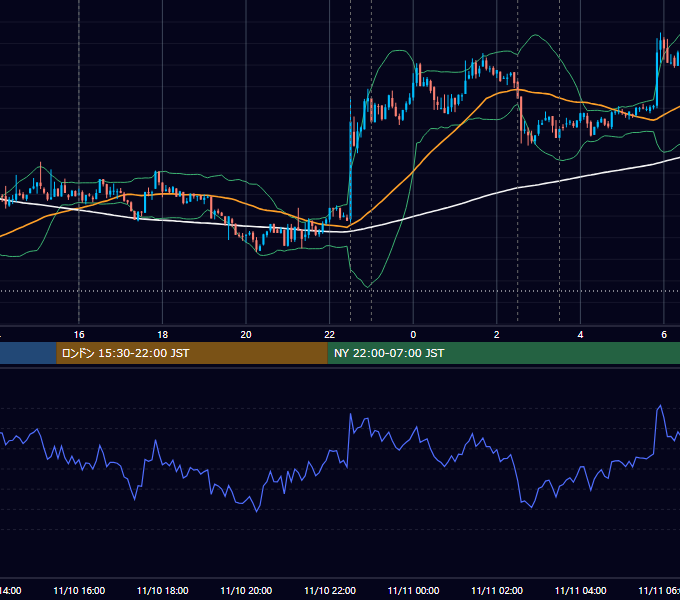Click the 22 hour label on the time axis
Screen dimensions: 680x600
(330, 335)
